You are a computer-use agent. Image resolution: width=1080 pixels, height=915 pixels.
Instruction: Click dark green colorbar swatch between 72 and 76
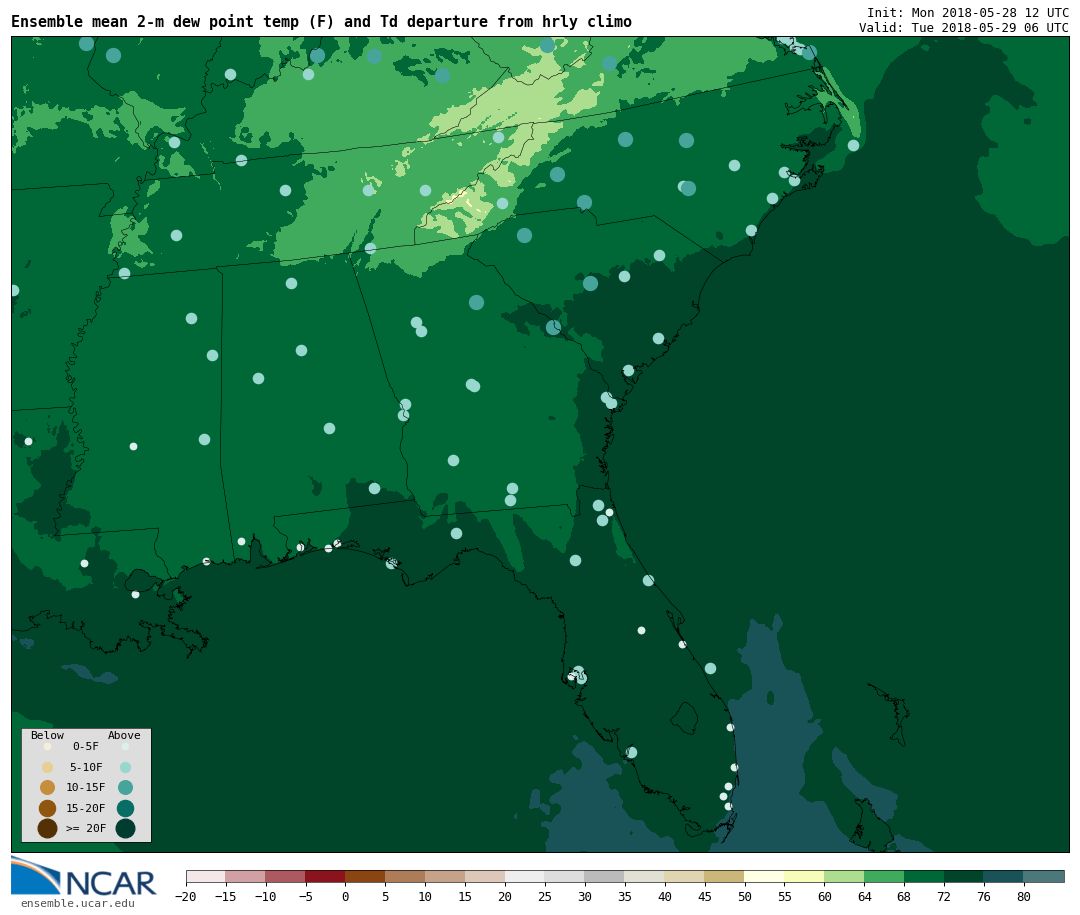coord(965,876)
